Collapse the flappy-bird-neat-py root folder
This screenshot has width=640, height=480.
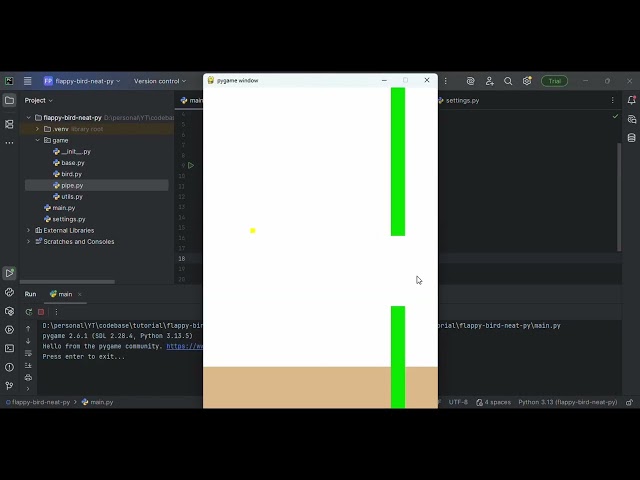click(29, 118)
